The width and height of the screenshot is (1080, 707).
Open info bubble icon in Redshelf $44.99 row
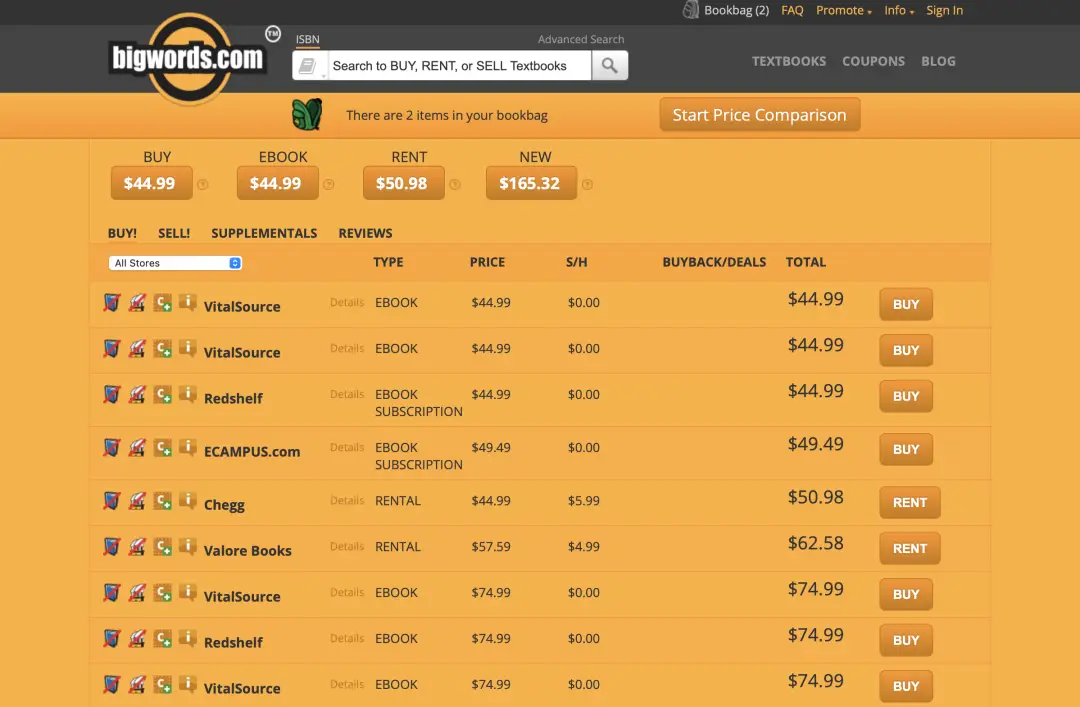[x=187, y=394]
